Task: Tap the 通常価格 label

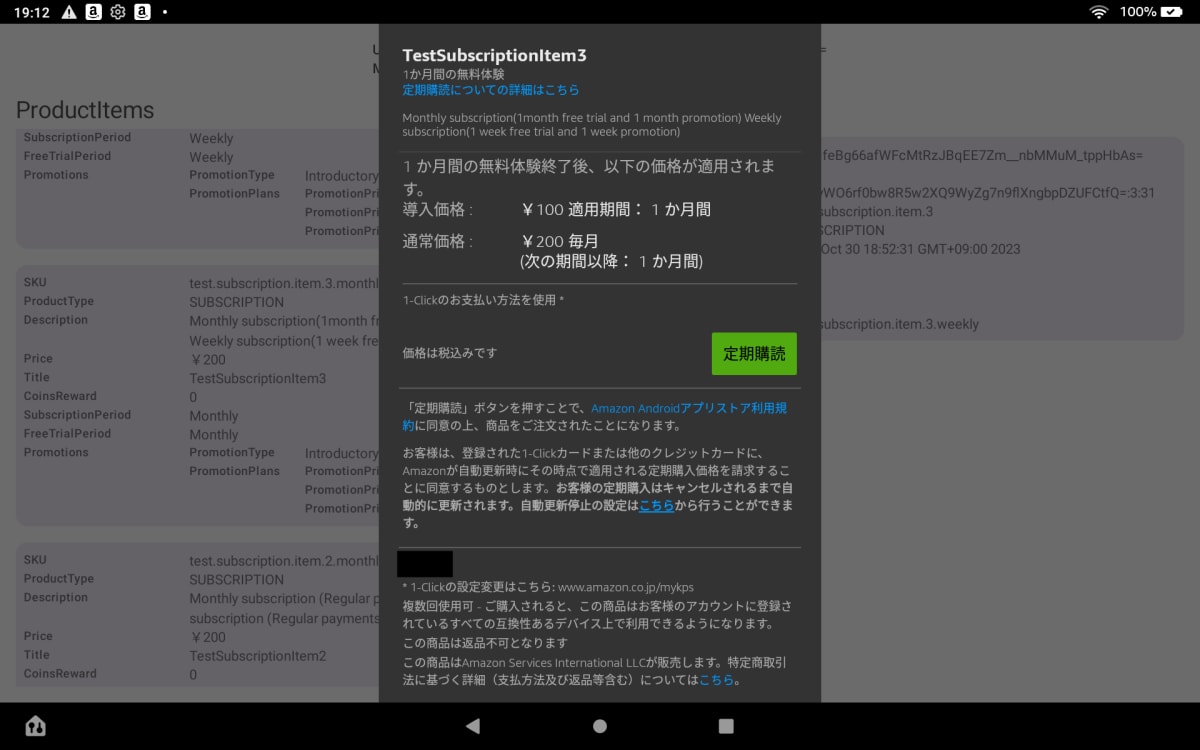Action: (x=438, y=241)
